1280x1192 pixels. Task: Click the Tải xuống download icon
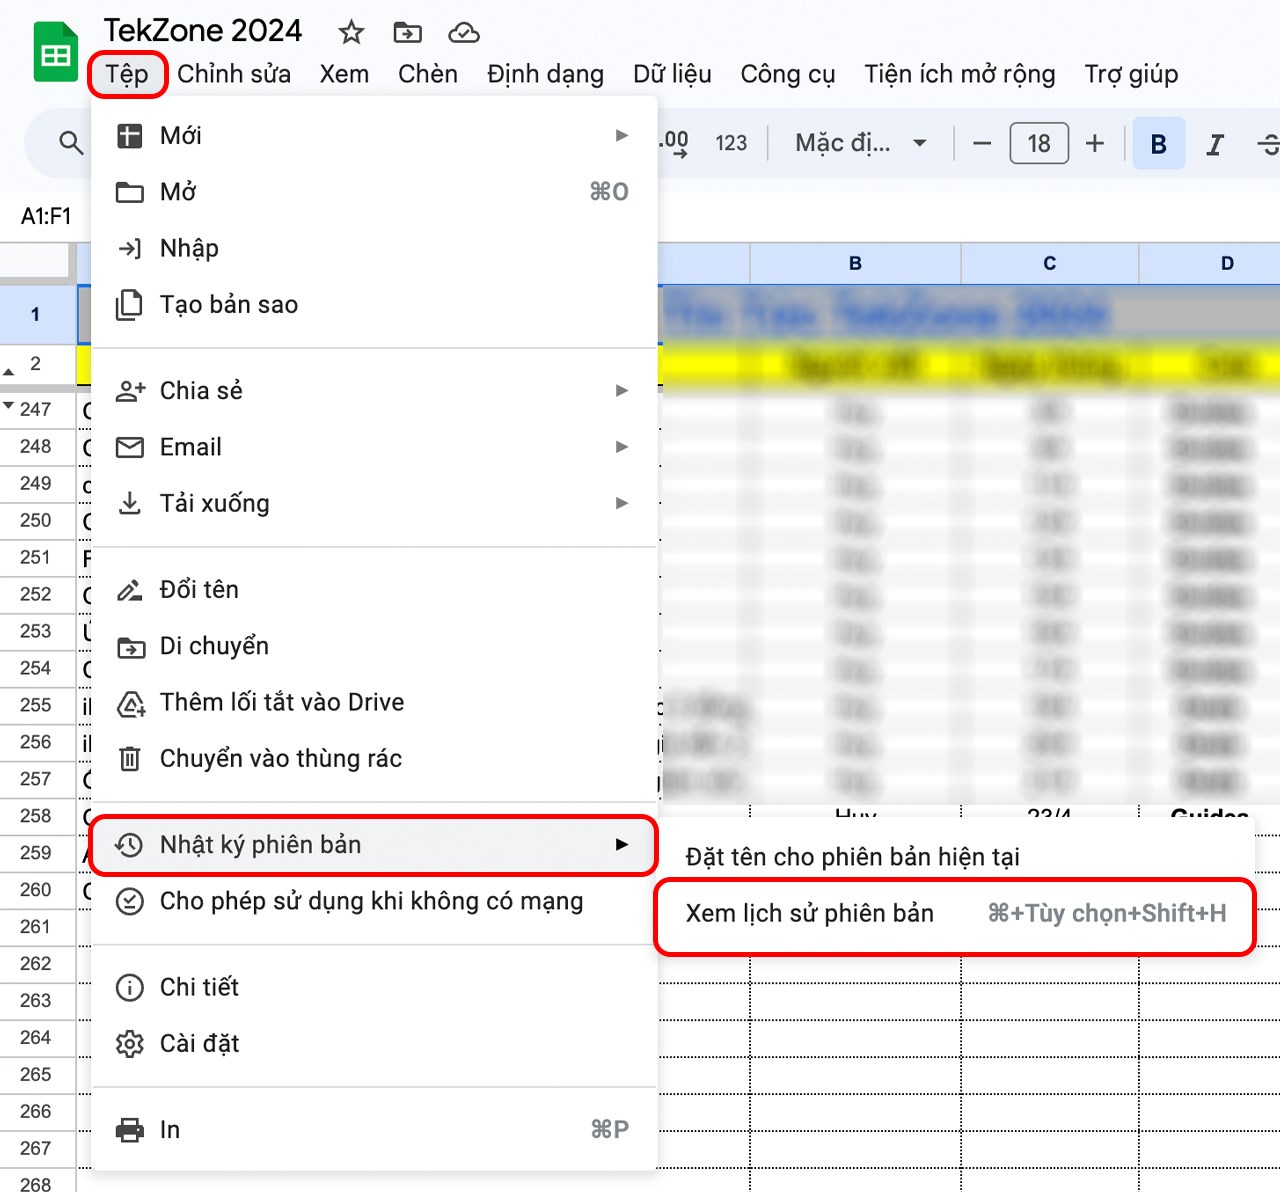130,503
